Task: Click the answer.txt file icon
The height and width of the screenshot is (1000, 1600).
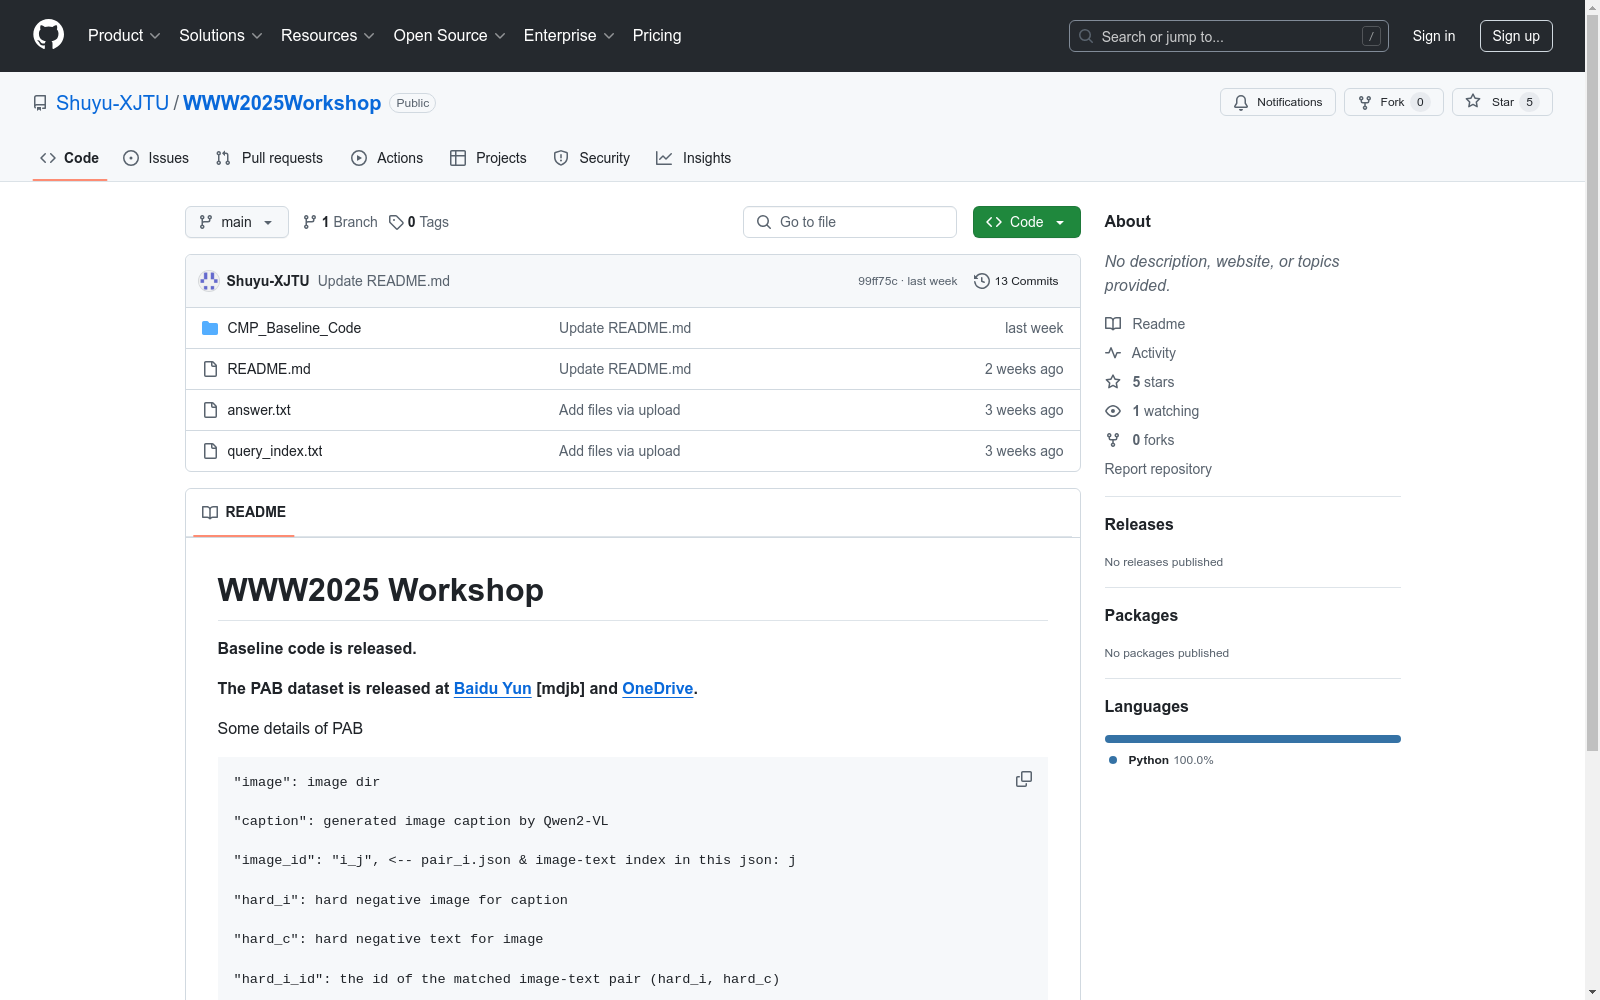Action: pos(210,410)
